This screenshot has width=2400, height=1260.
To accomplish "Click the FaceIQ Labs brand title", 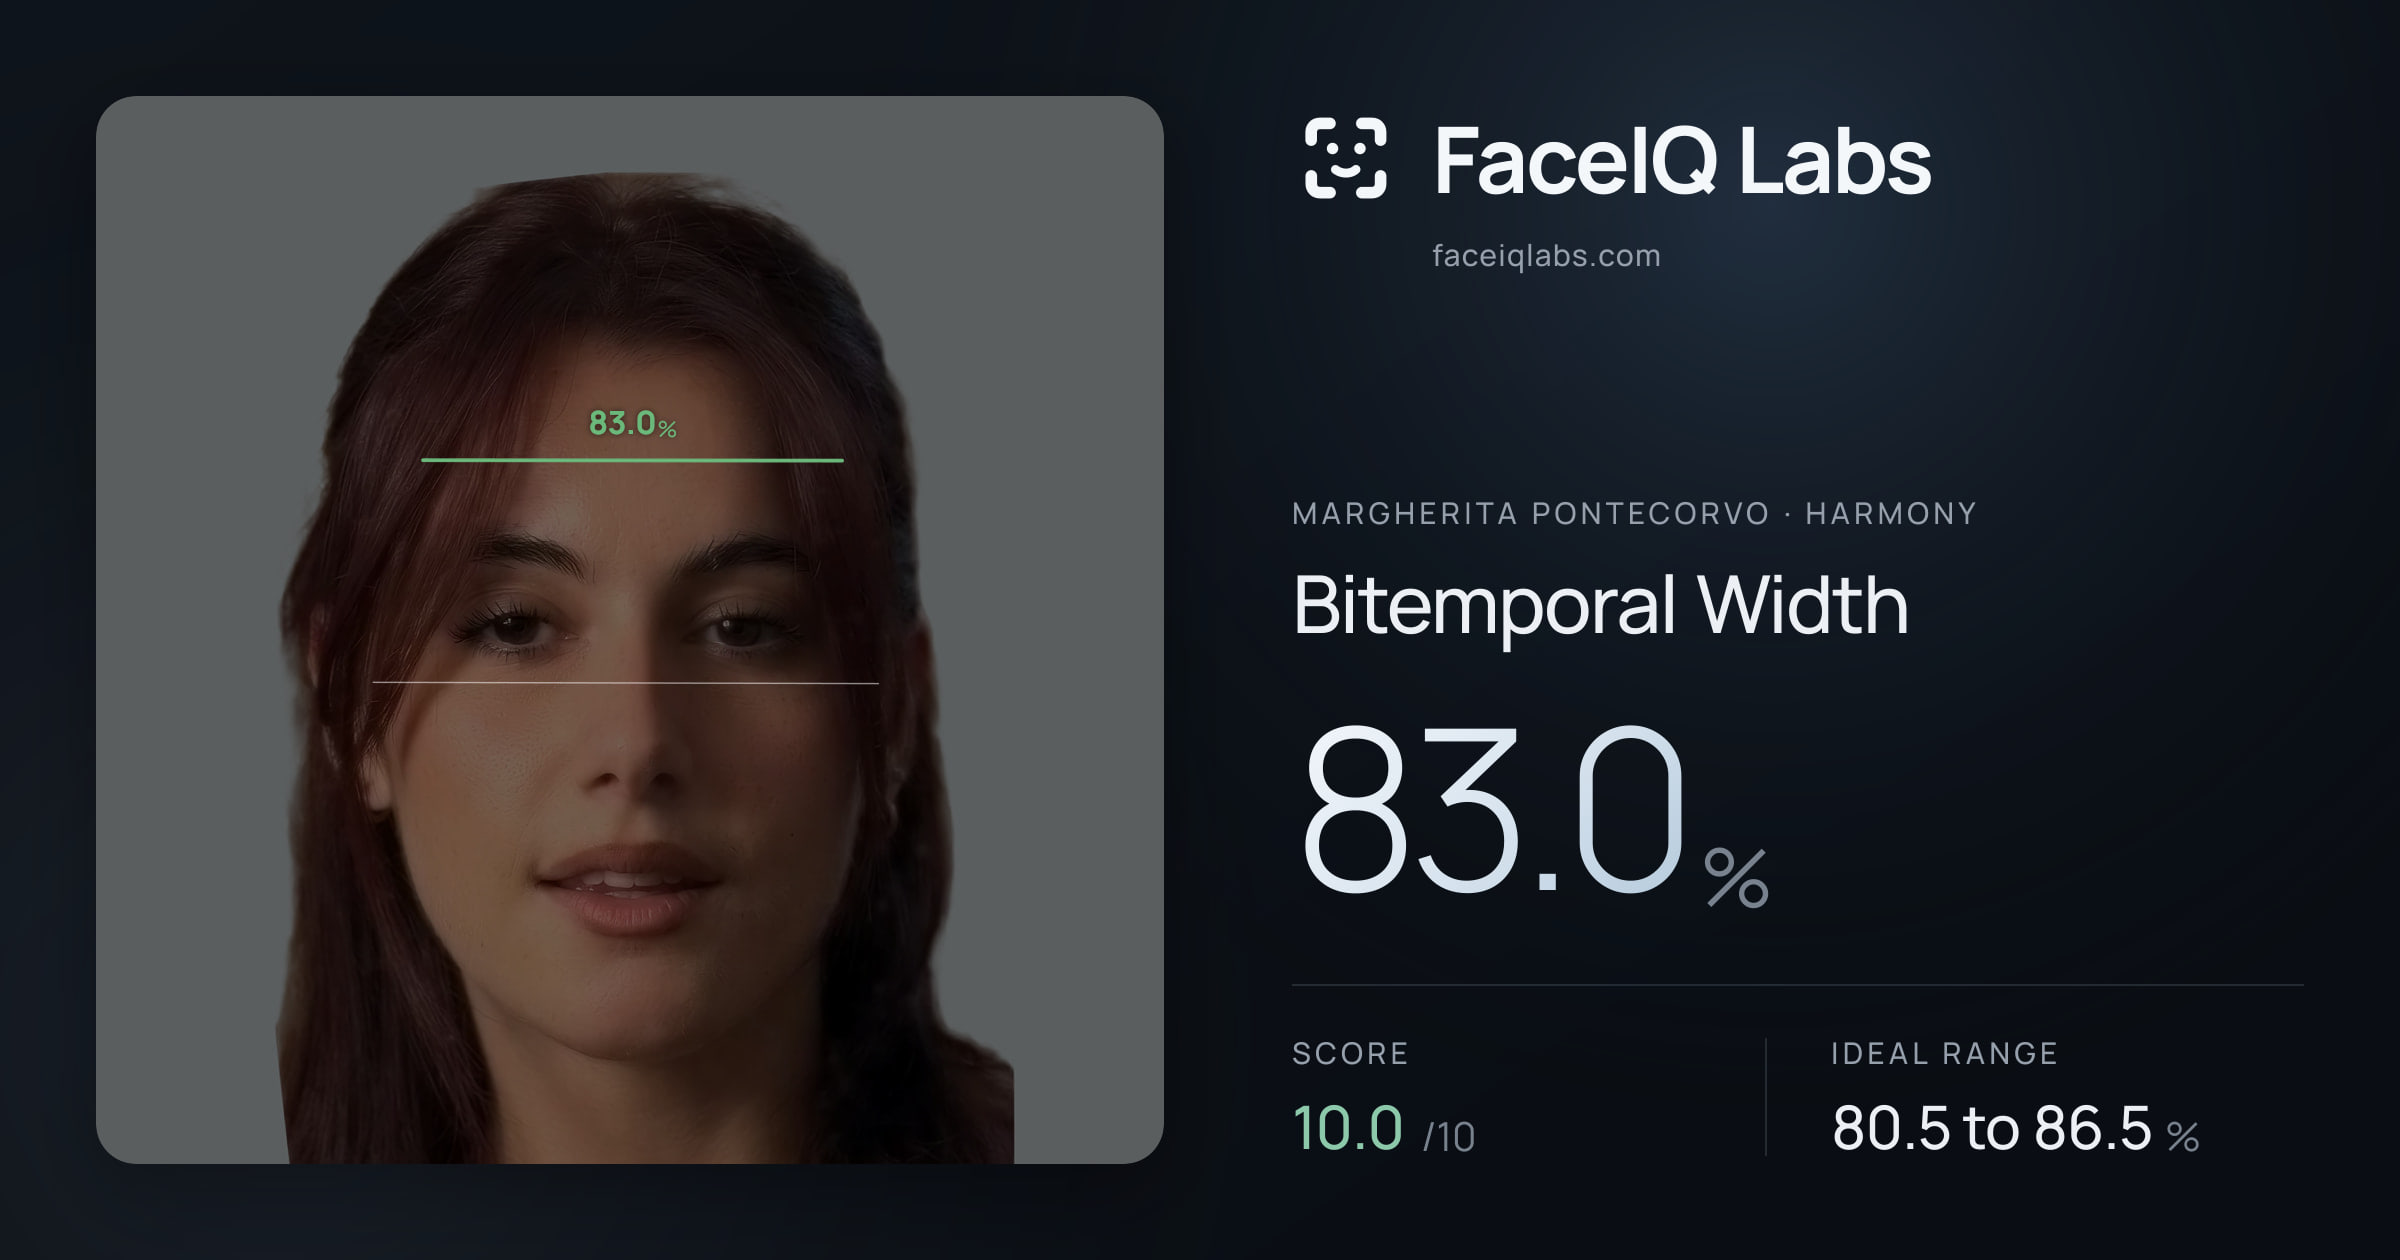I will [1683, 160].
